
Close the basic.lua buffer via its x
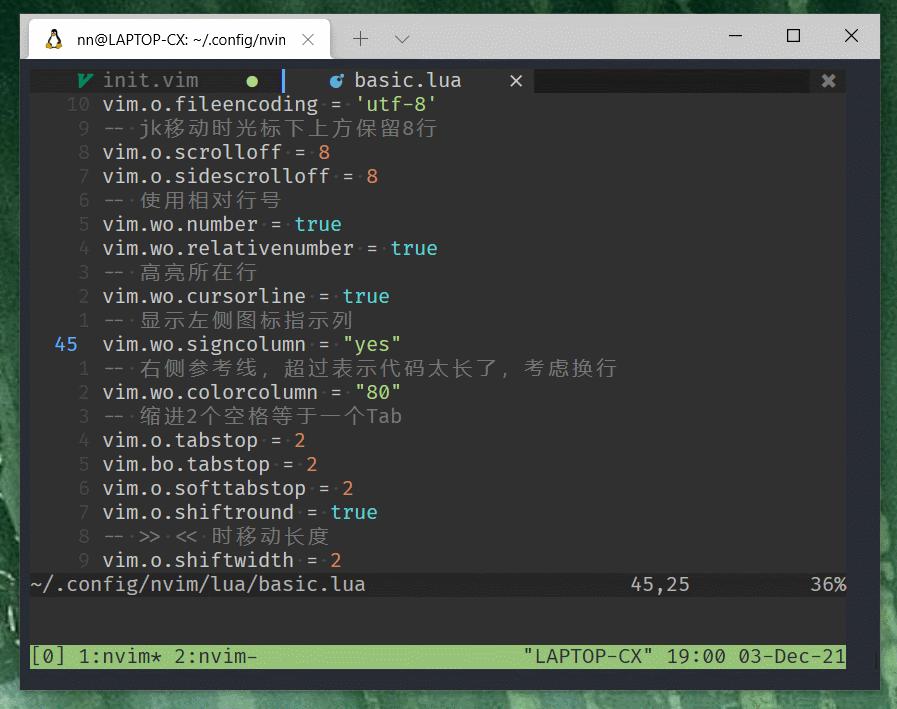click(516, 80)
